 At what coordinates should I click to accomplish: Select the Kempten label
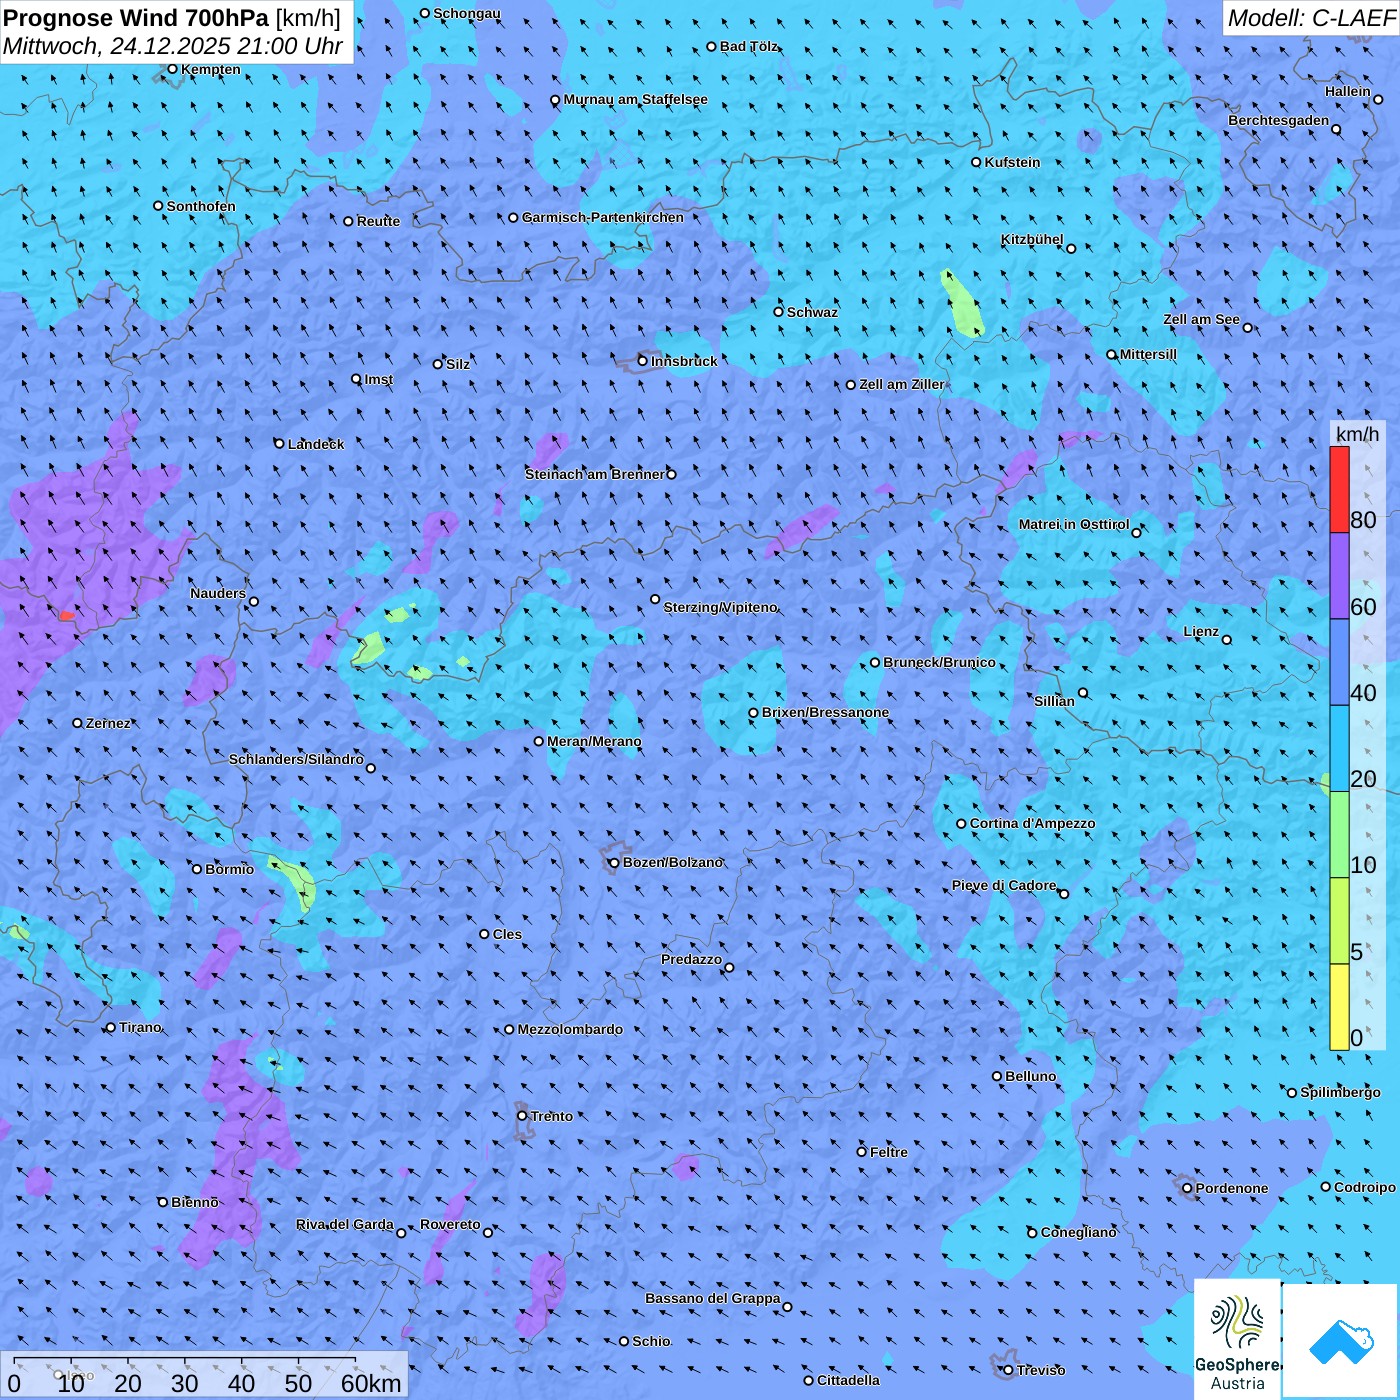click(211, 69)
